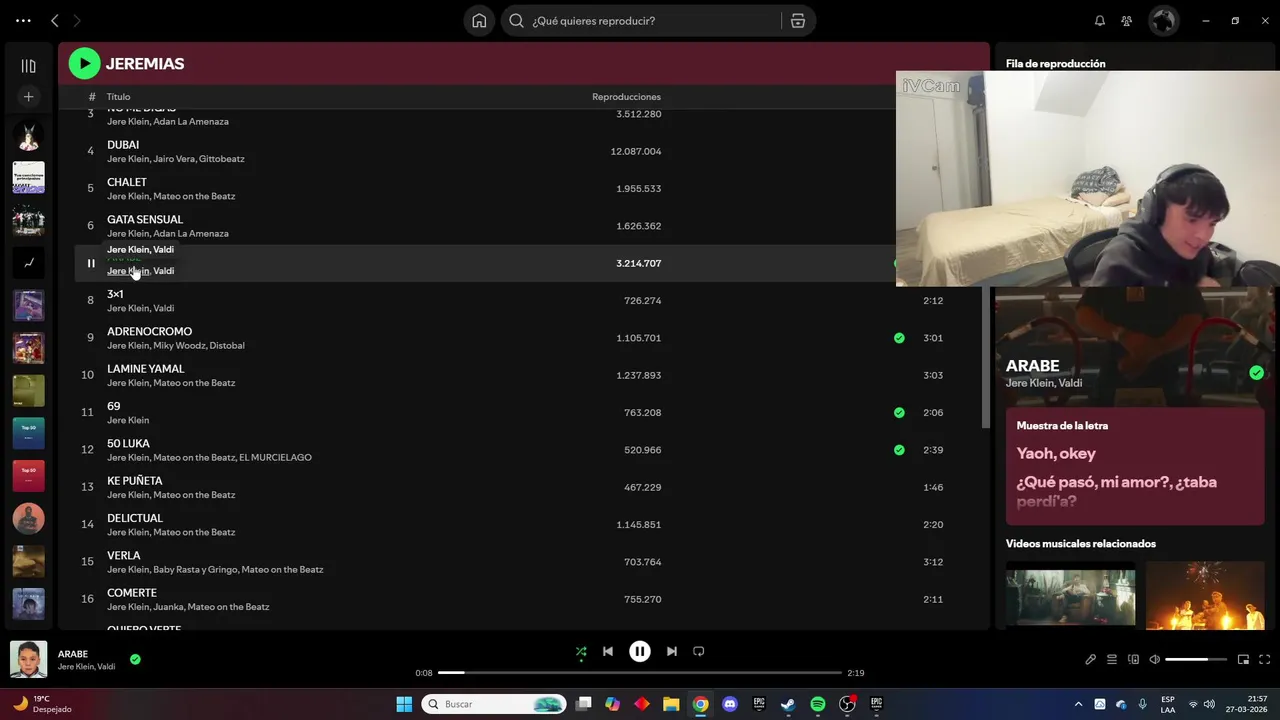This screenshot has width=1280, height=720.
Task: Select the song 3×1
Action: (x=115, y=294)
